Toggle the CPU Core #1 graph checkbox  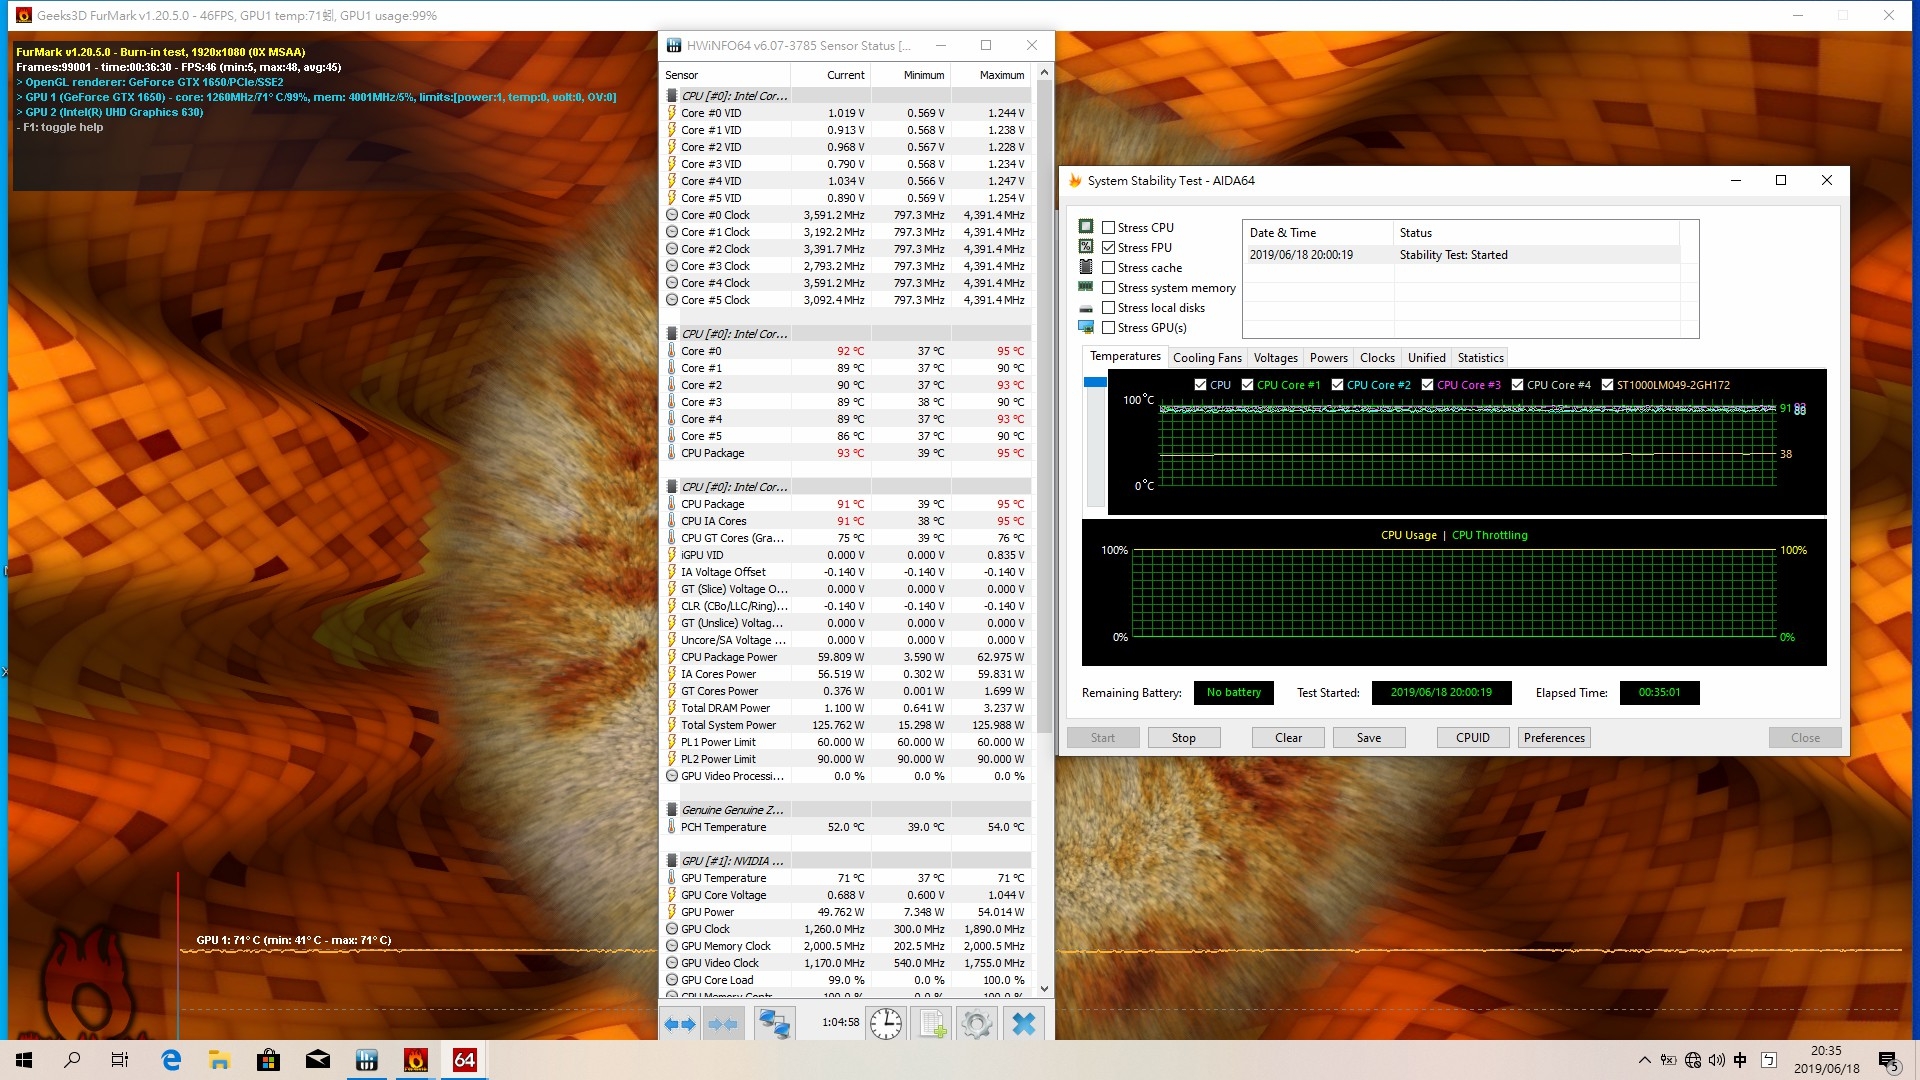tap(1247, 384)
